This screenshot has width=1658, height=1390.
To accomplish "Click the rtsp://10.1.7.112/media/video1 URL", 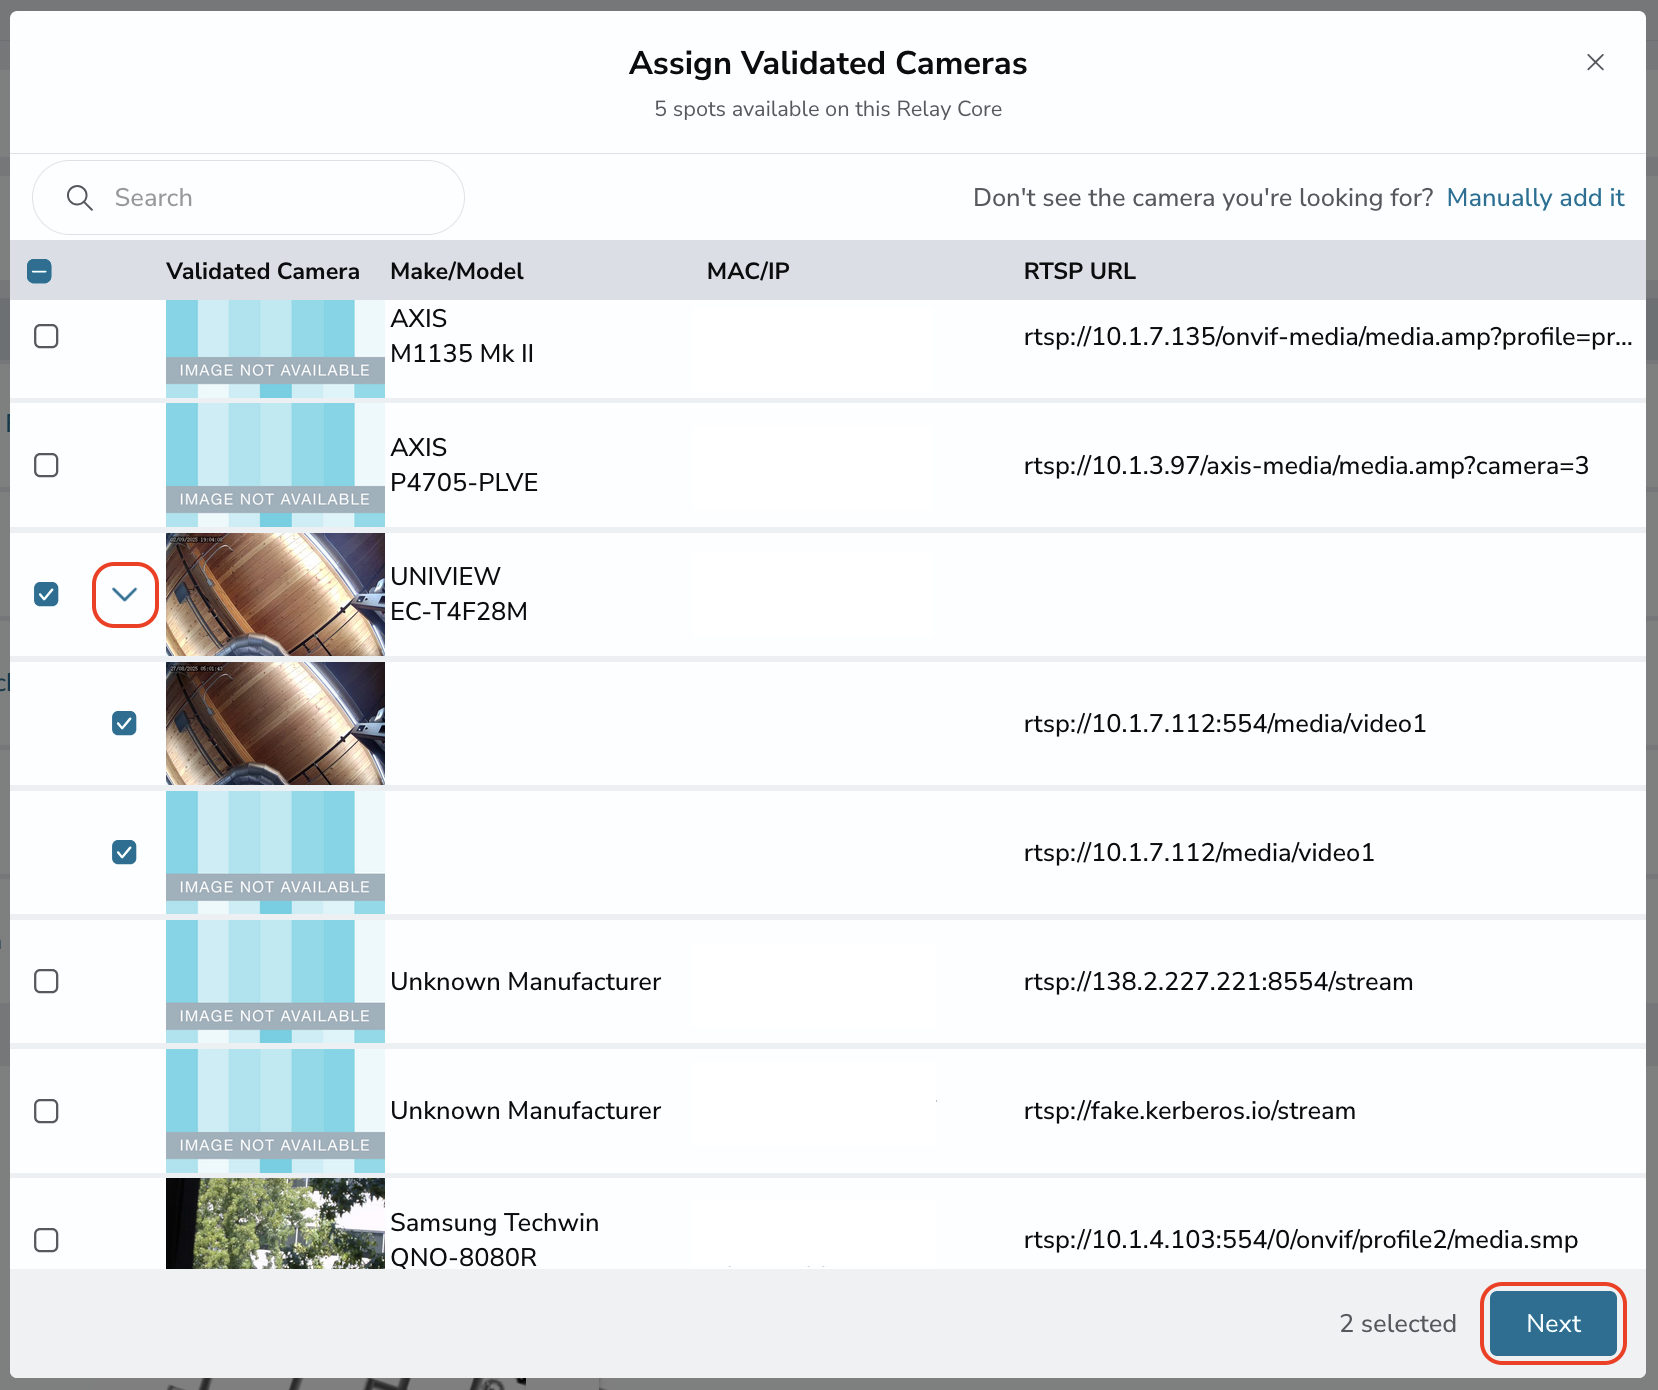I will [x=1199, y=853].
